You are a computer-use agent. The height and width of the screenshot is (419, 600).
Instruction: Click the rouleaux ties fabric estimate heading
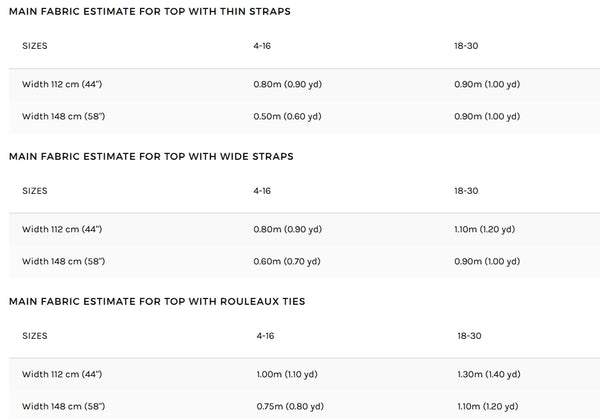[157, 300]
